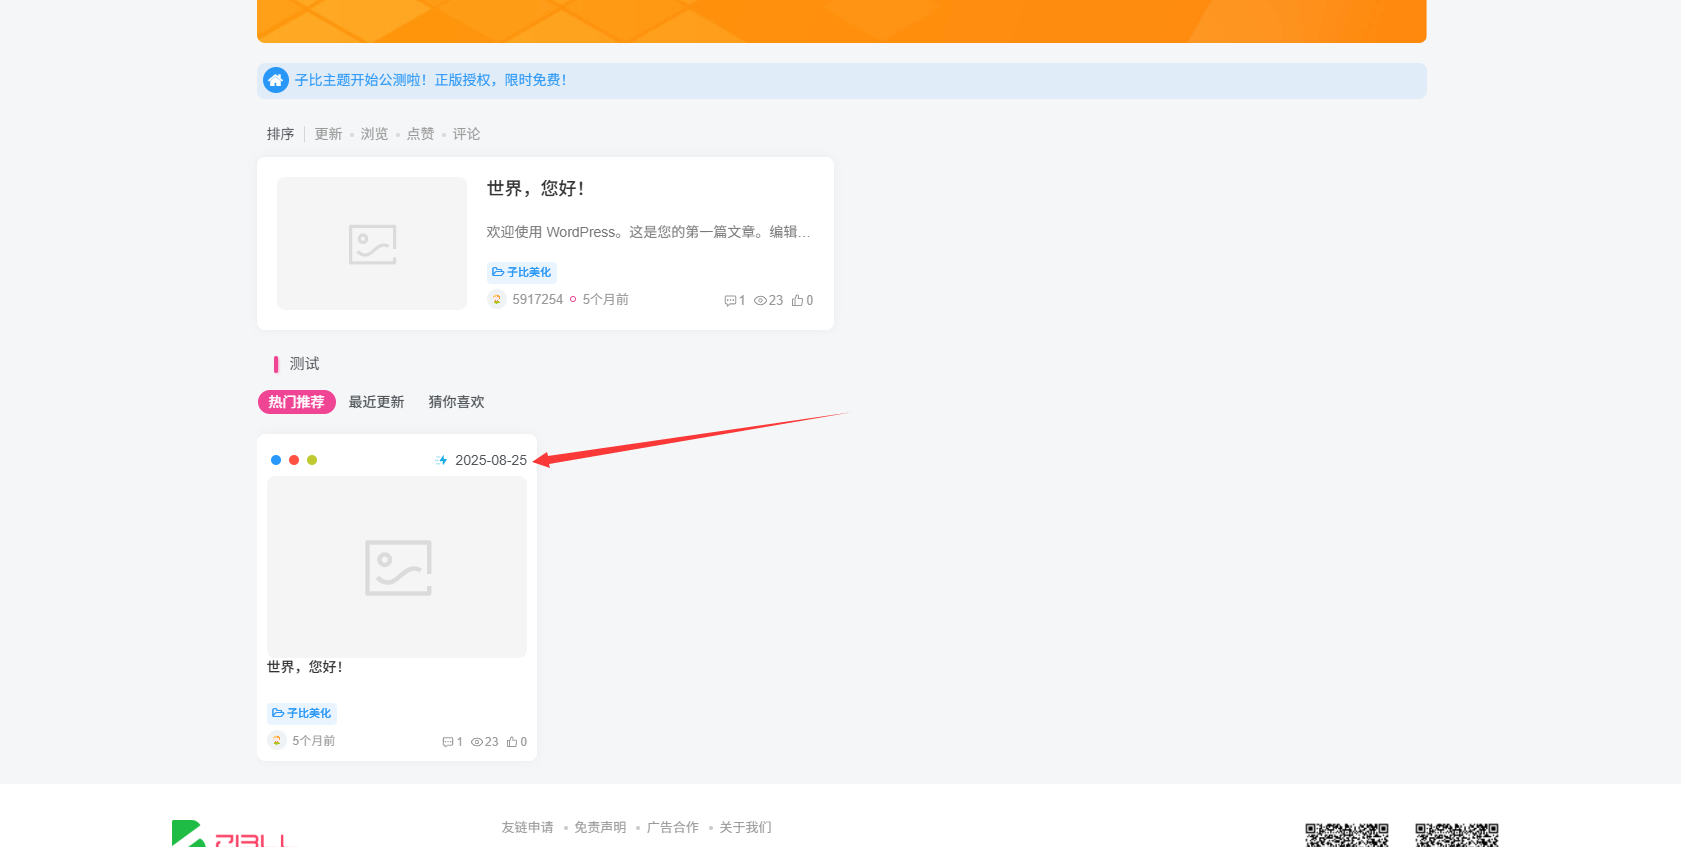Click the yellow-green dot on grid card
Screen dimensions: 1681x847
[x=312, y=460]
